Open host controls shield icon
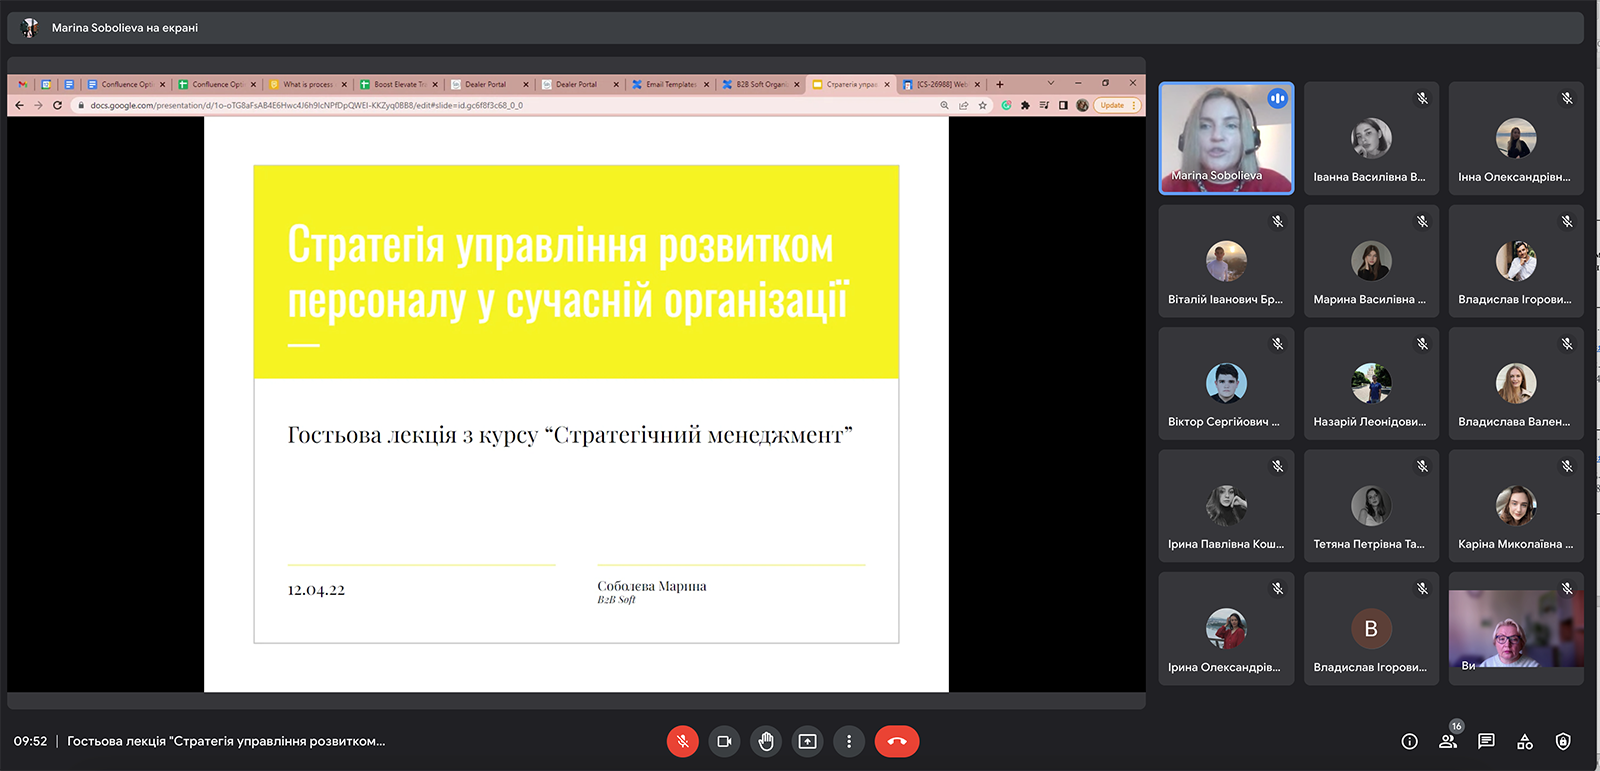 pos(1563,741)
